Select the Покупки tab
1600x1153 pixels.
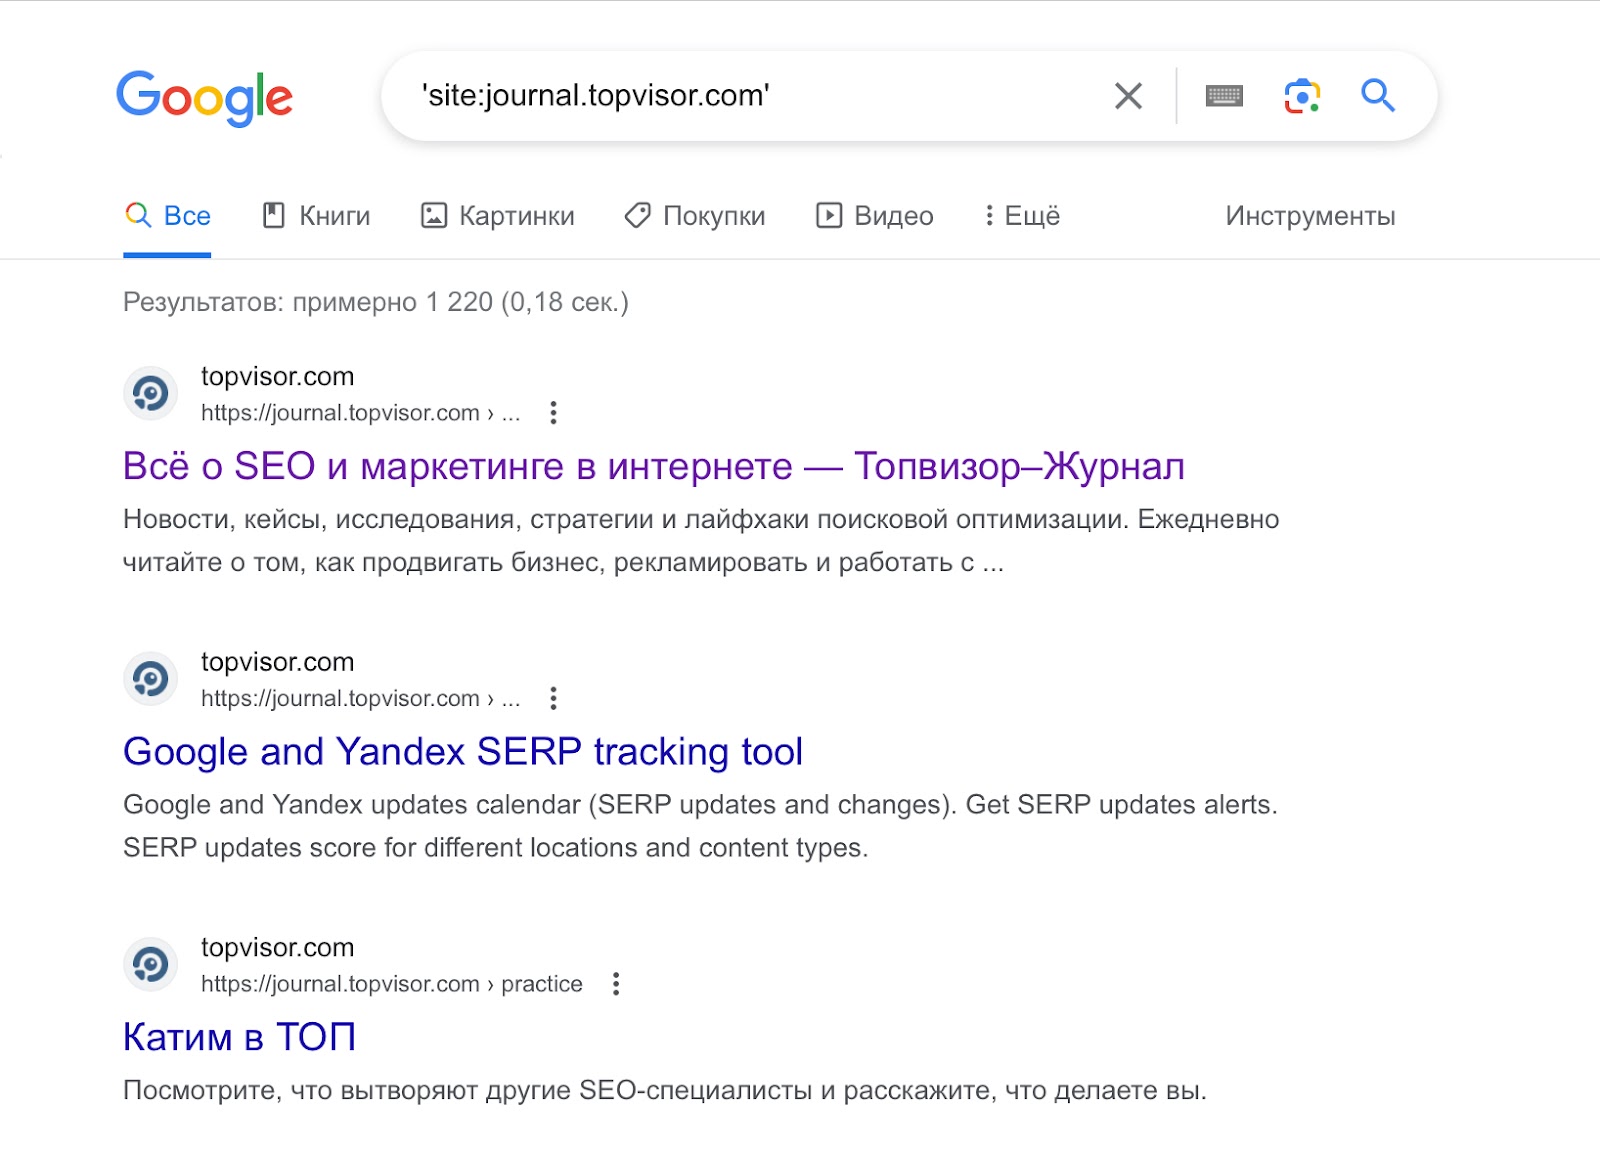[694, 215]
